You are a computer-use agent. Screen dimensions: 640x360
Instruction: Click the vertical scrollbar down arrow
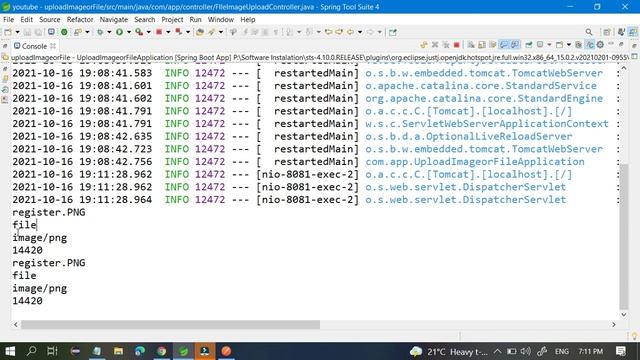click(x=624, y=315)
